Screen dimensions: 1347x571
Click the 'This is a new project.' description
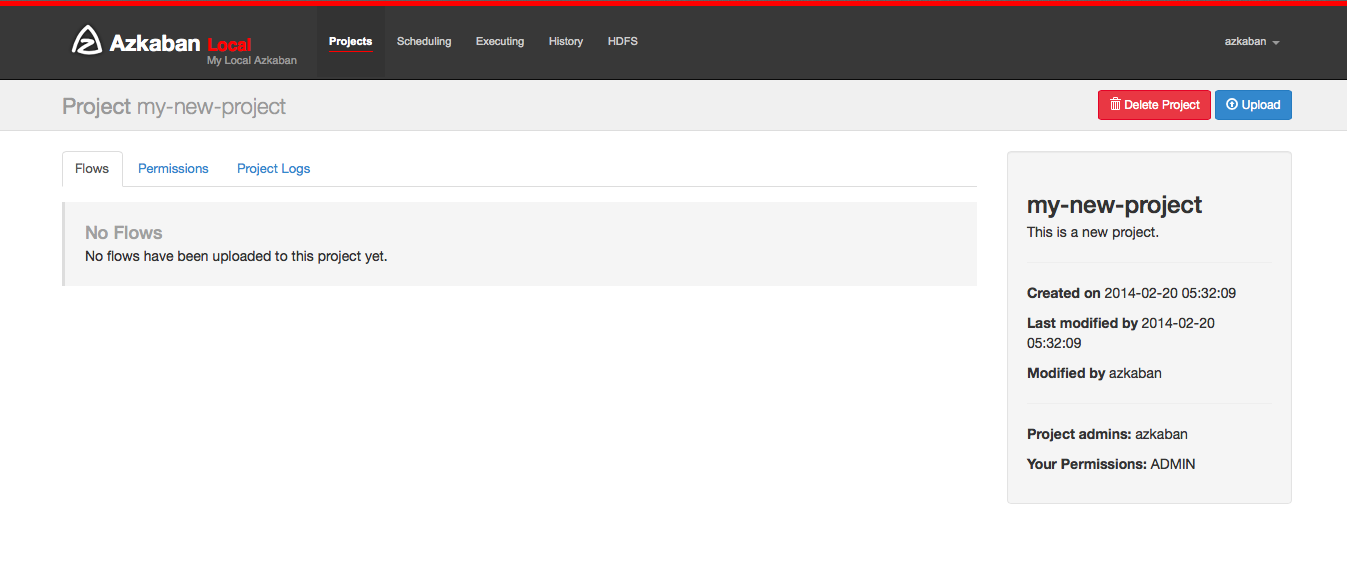[x=1093, y=232]
